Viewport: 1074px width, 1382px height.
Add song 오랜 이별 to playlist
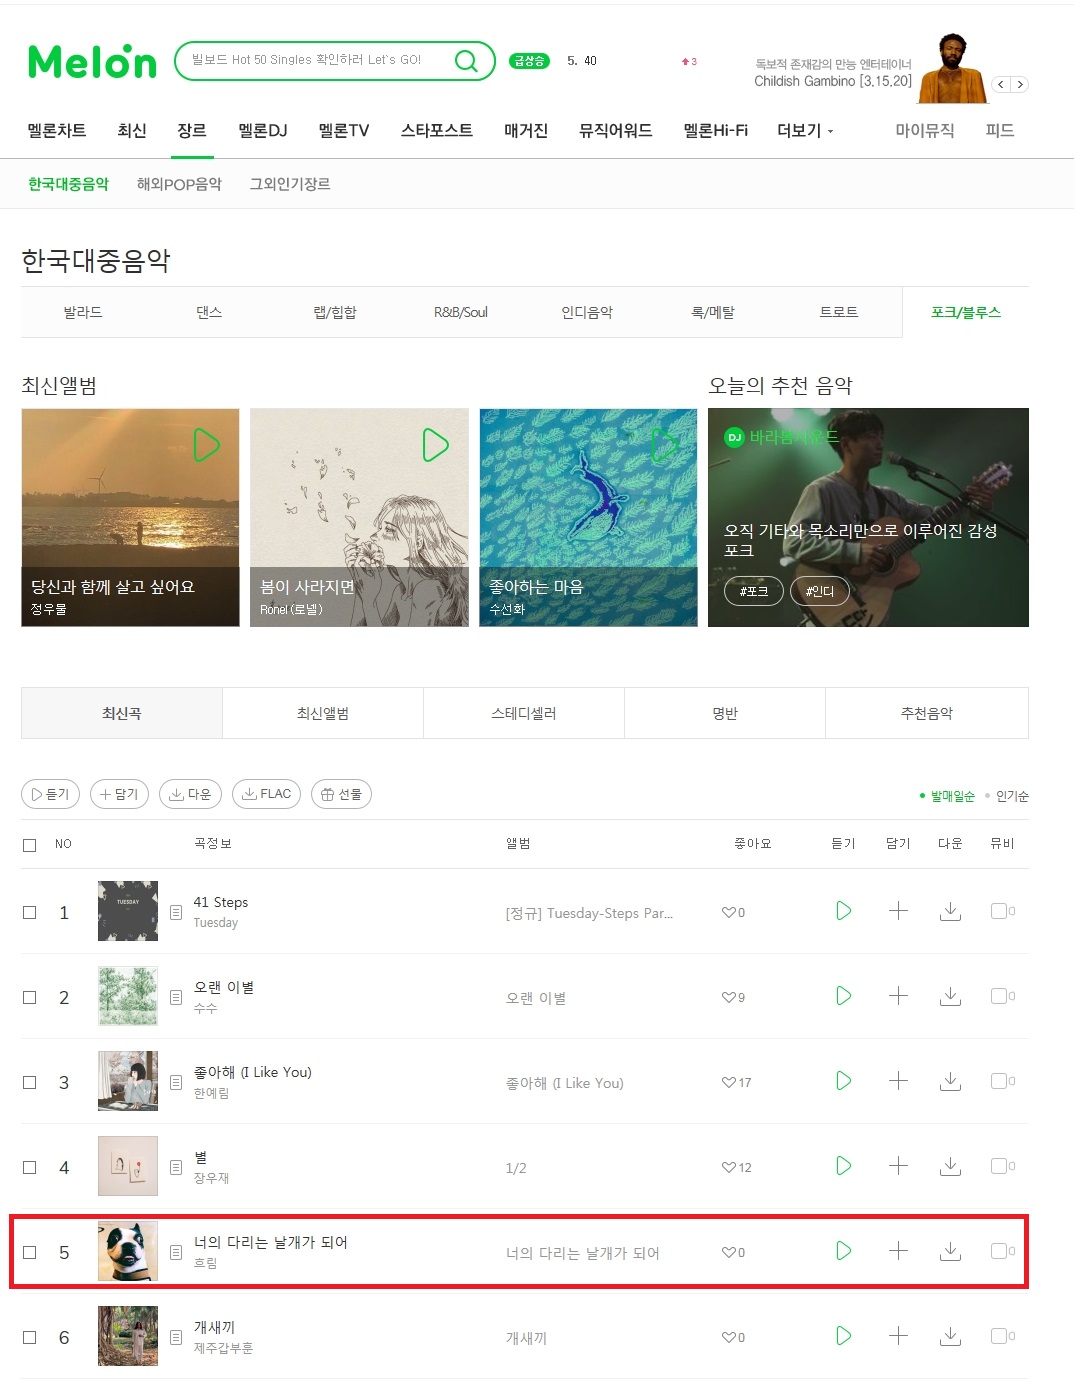(x=898, y=996)
